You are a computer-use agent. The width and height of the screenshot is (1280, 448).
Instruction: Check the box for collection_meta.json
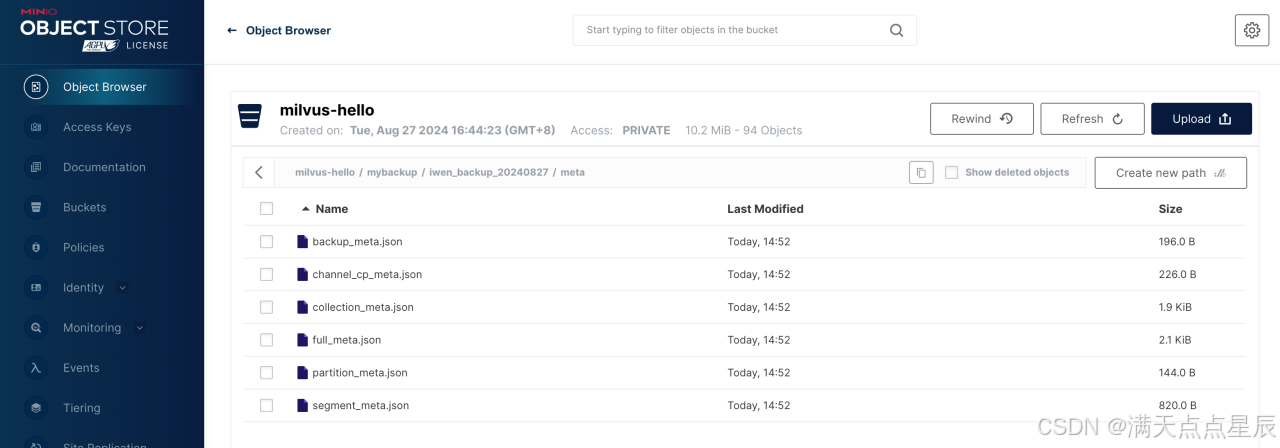pos(266,307)
